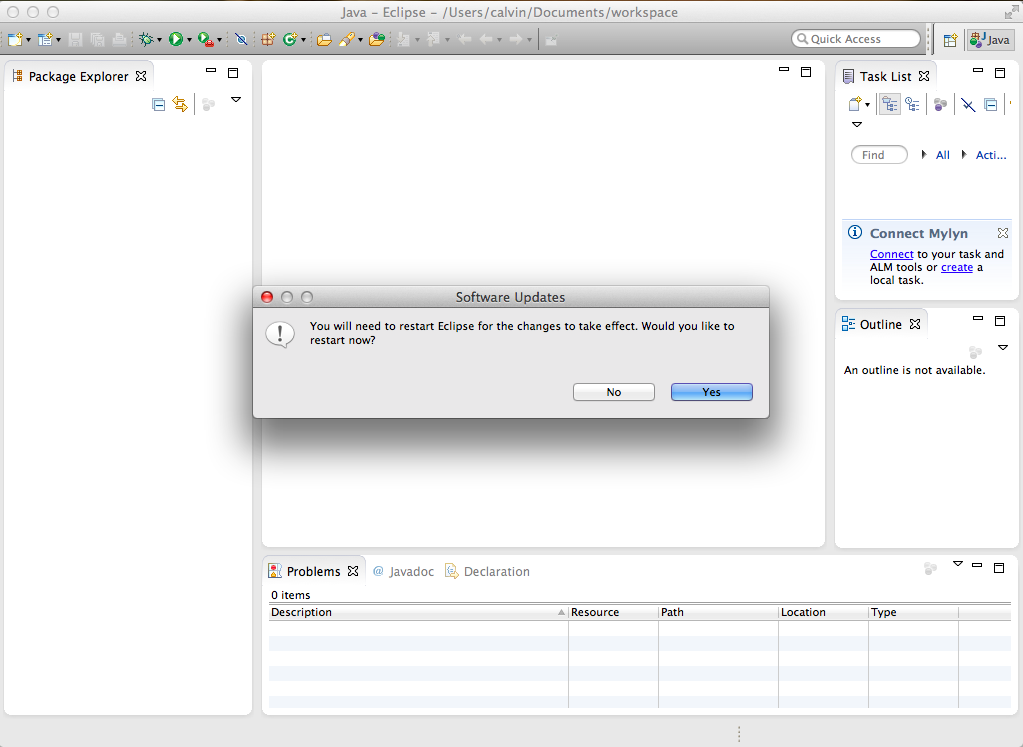
Task: Toggle Skip All Breakpoints in main toolbar
Action: click(241, 40)
